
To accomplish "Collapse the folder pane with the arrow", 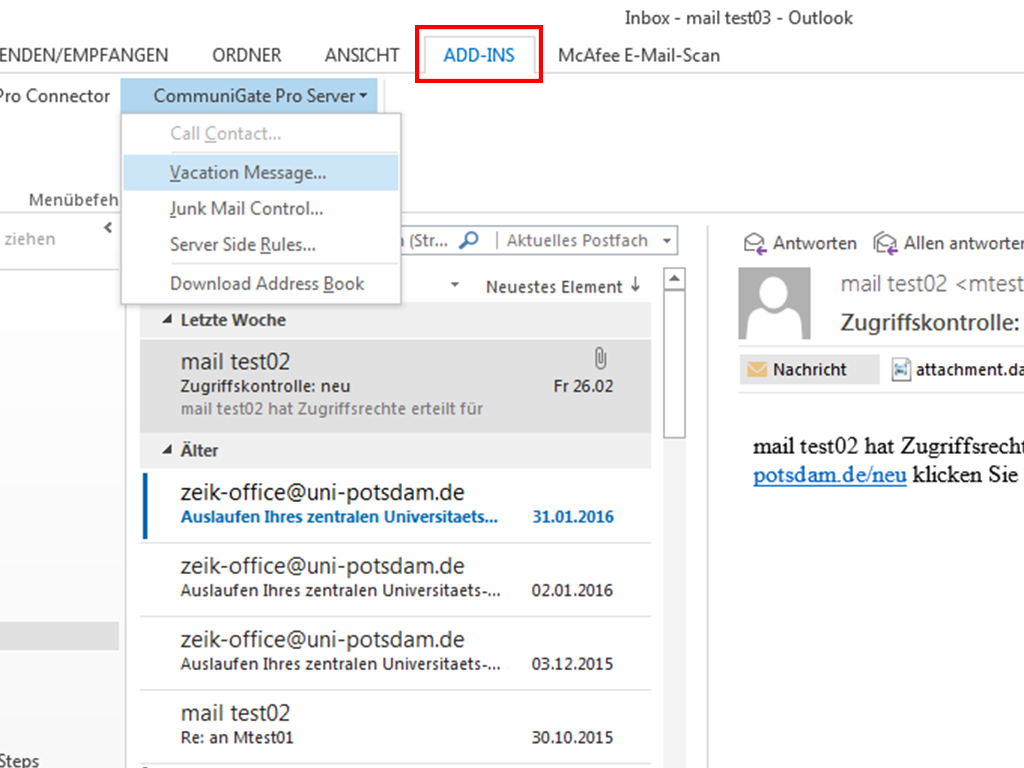I will pyautogui.click(x=108, y=229).
